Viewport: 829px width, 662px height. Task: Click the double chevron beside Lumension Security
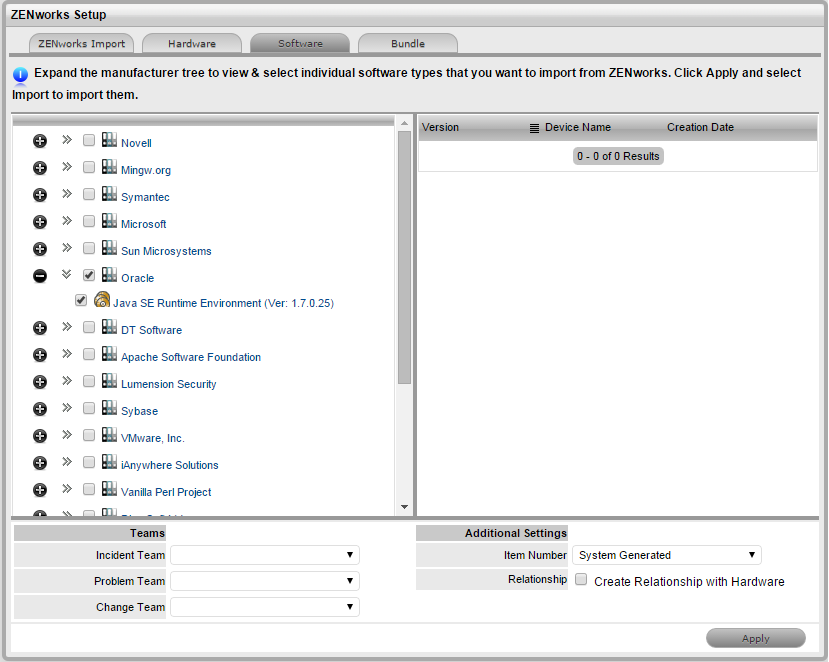[67, 381]
